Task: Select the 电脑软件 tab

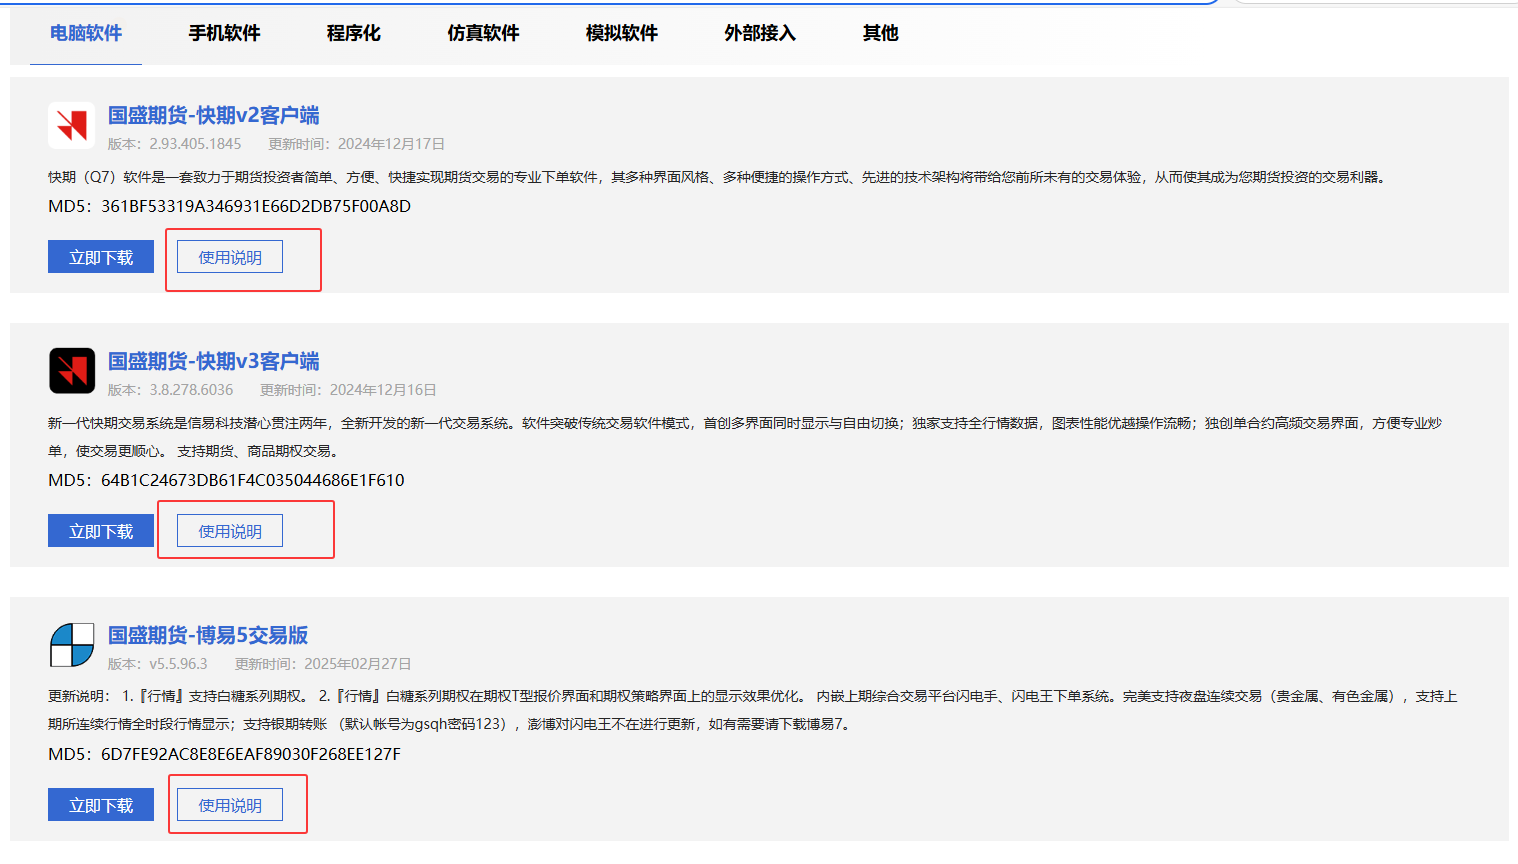Action: click(x=86, y=33)
